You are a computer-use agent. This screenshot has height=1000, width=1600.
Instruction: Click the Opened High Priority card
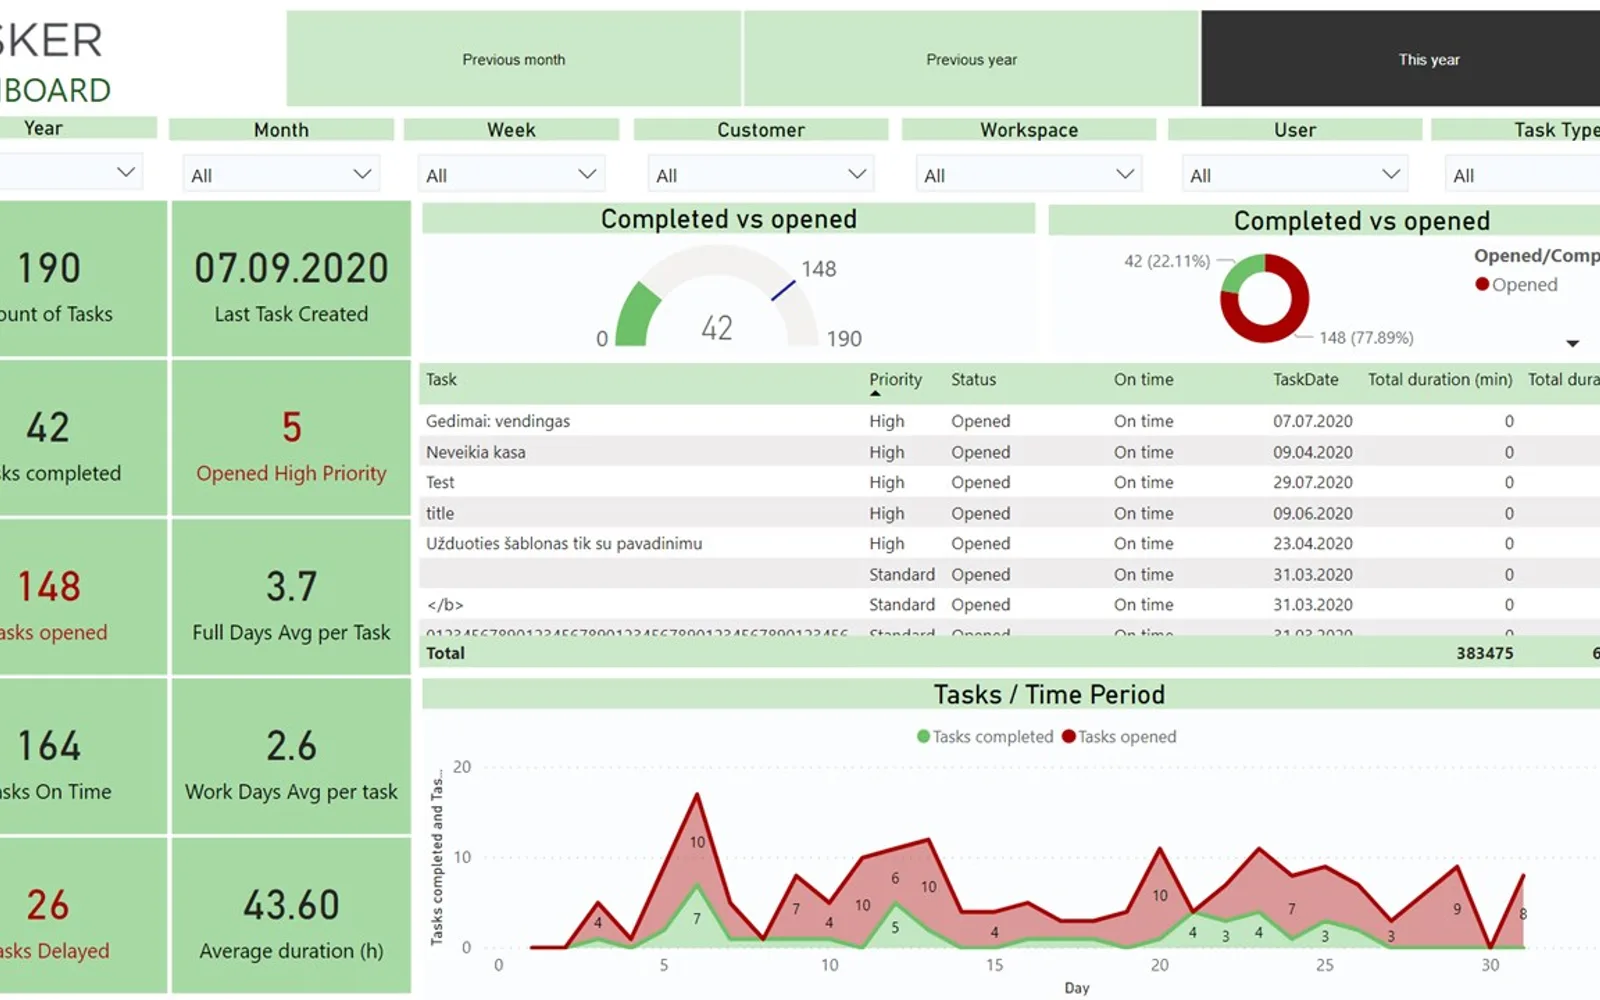tap(291, 438)
